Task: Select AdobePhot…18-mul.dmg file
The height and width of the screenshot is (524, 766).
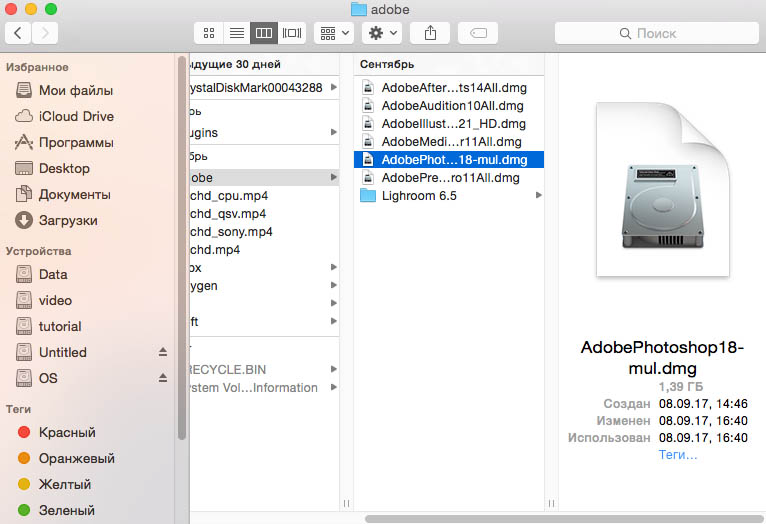Action: coord(448,160)
